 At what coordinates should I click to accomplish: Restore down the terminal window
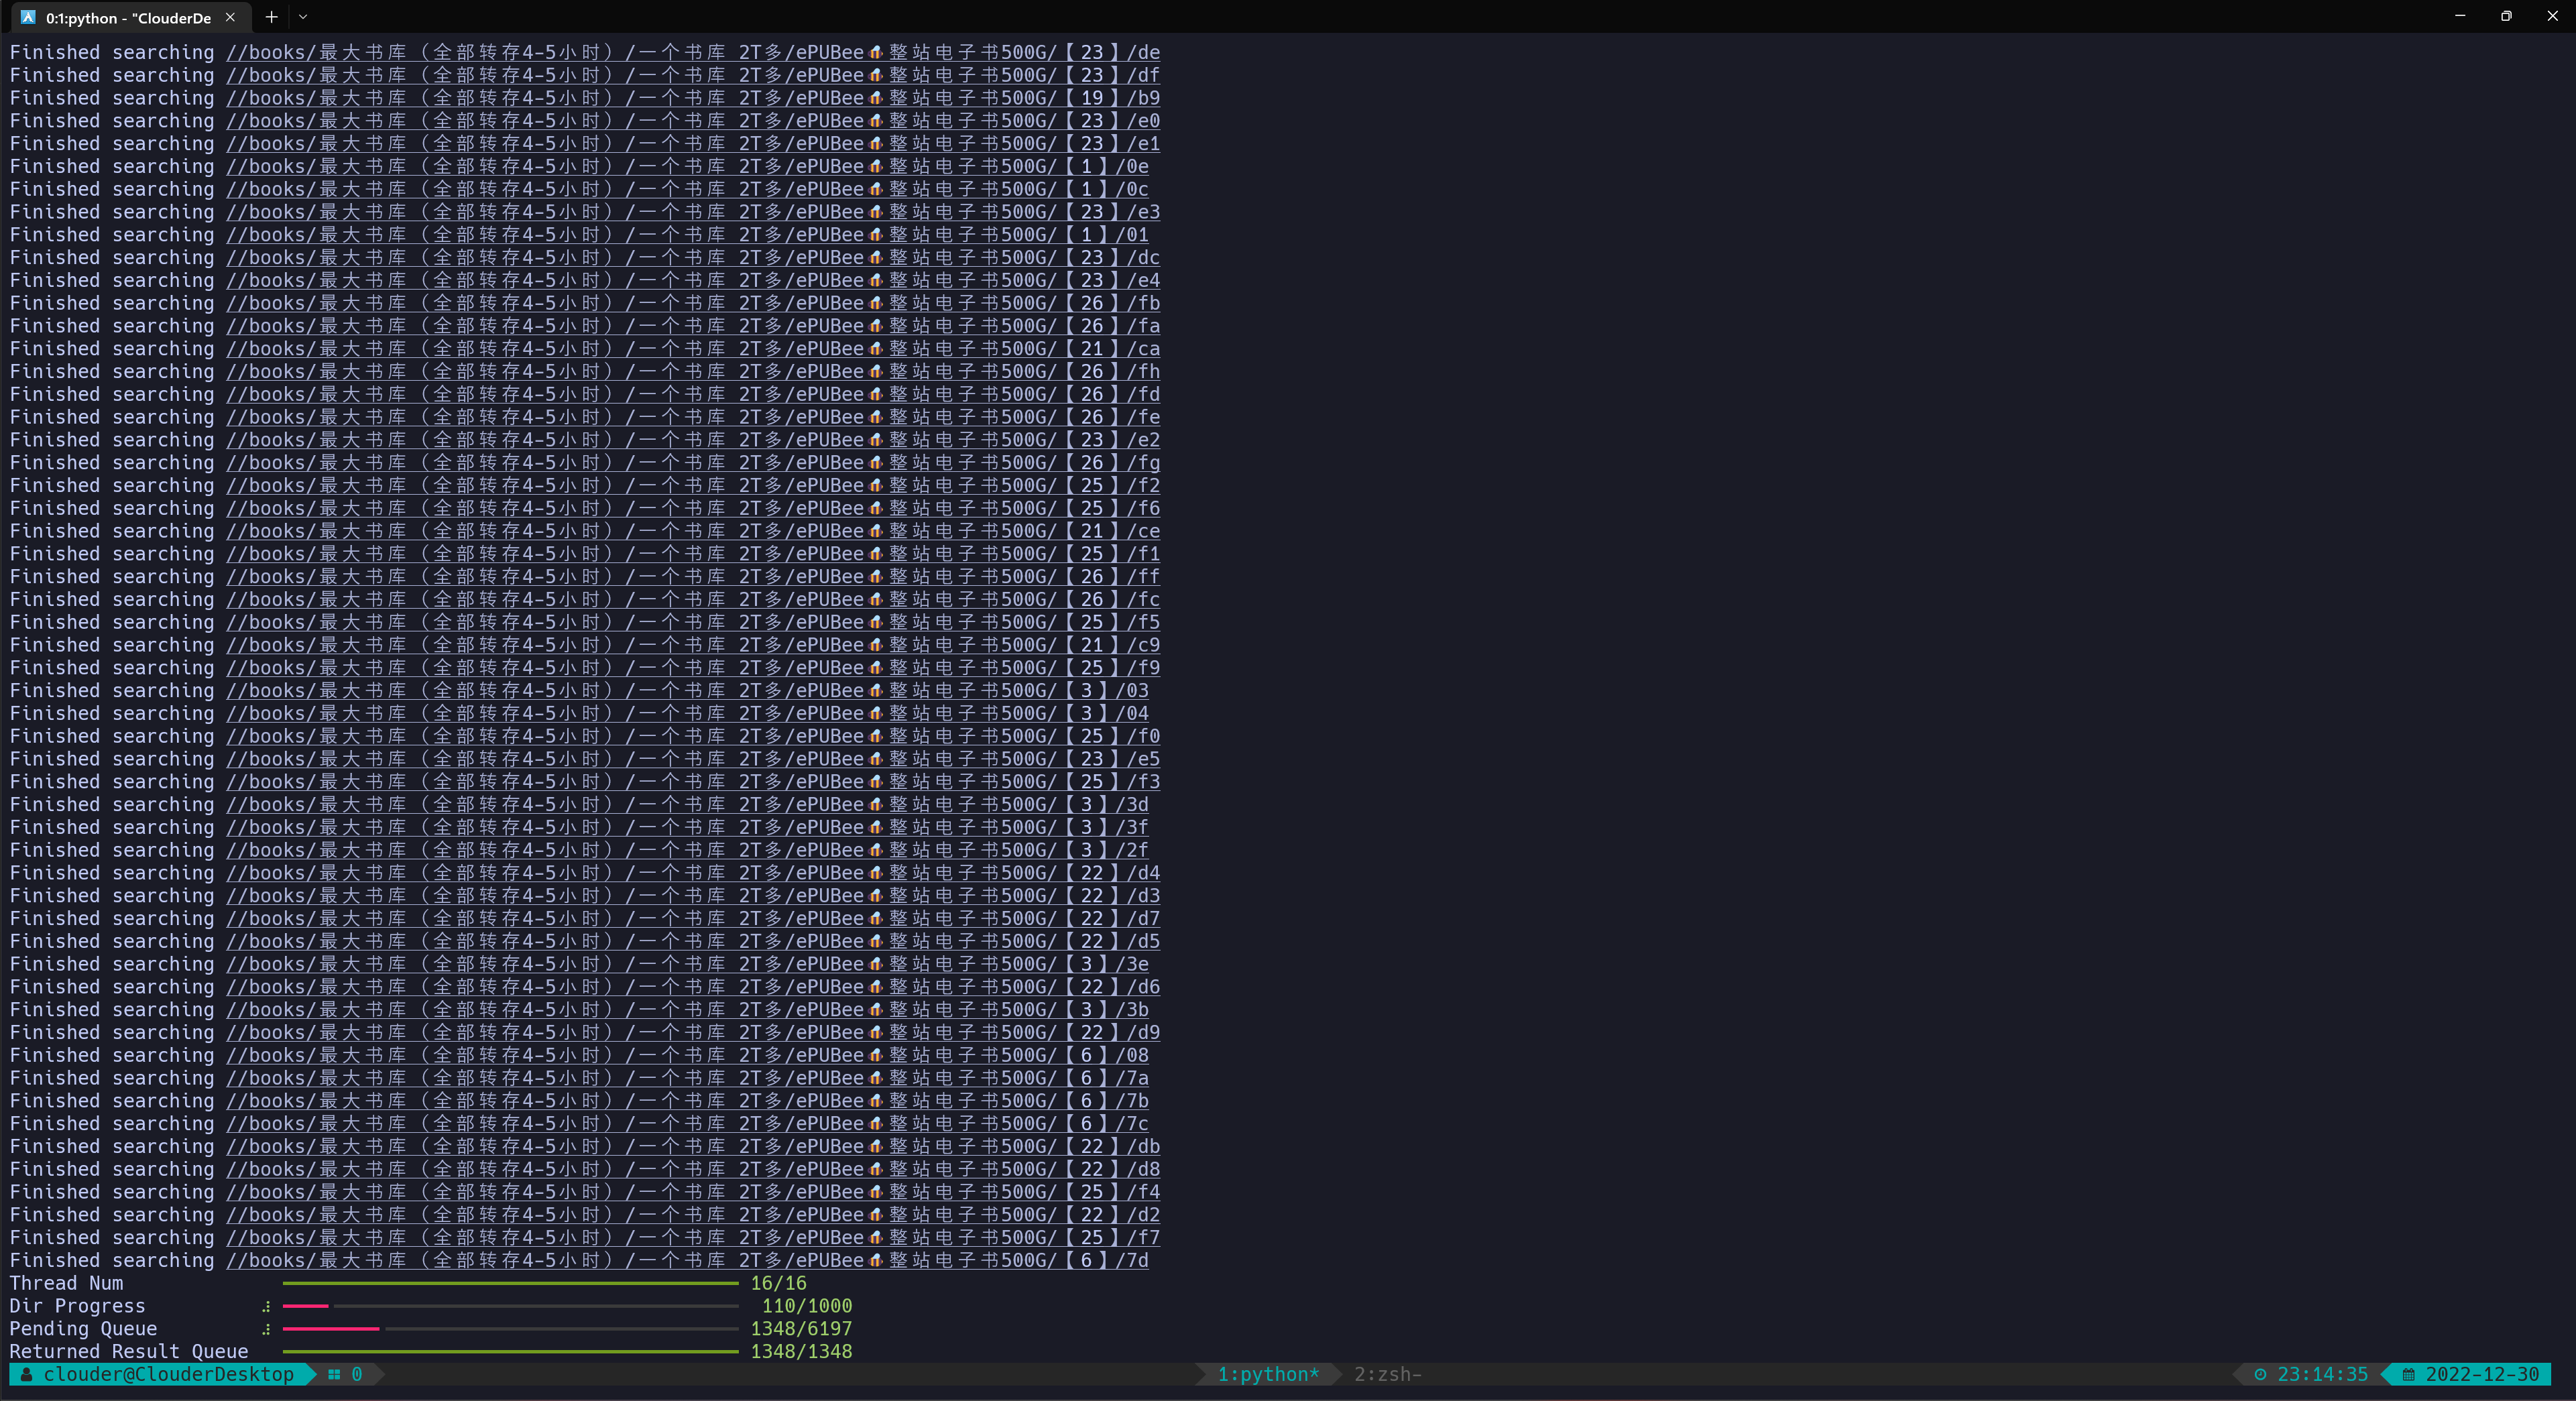pos(2506,16)
